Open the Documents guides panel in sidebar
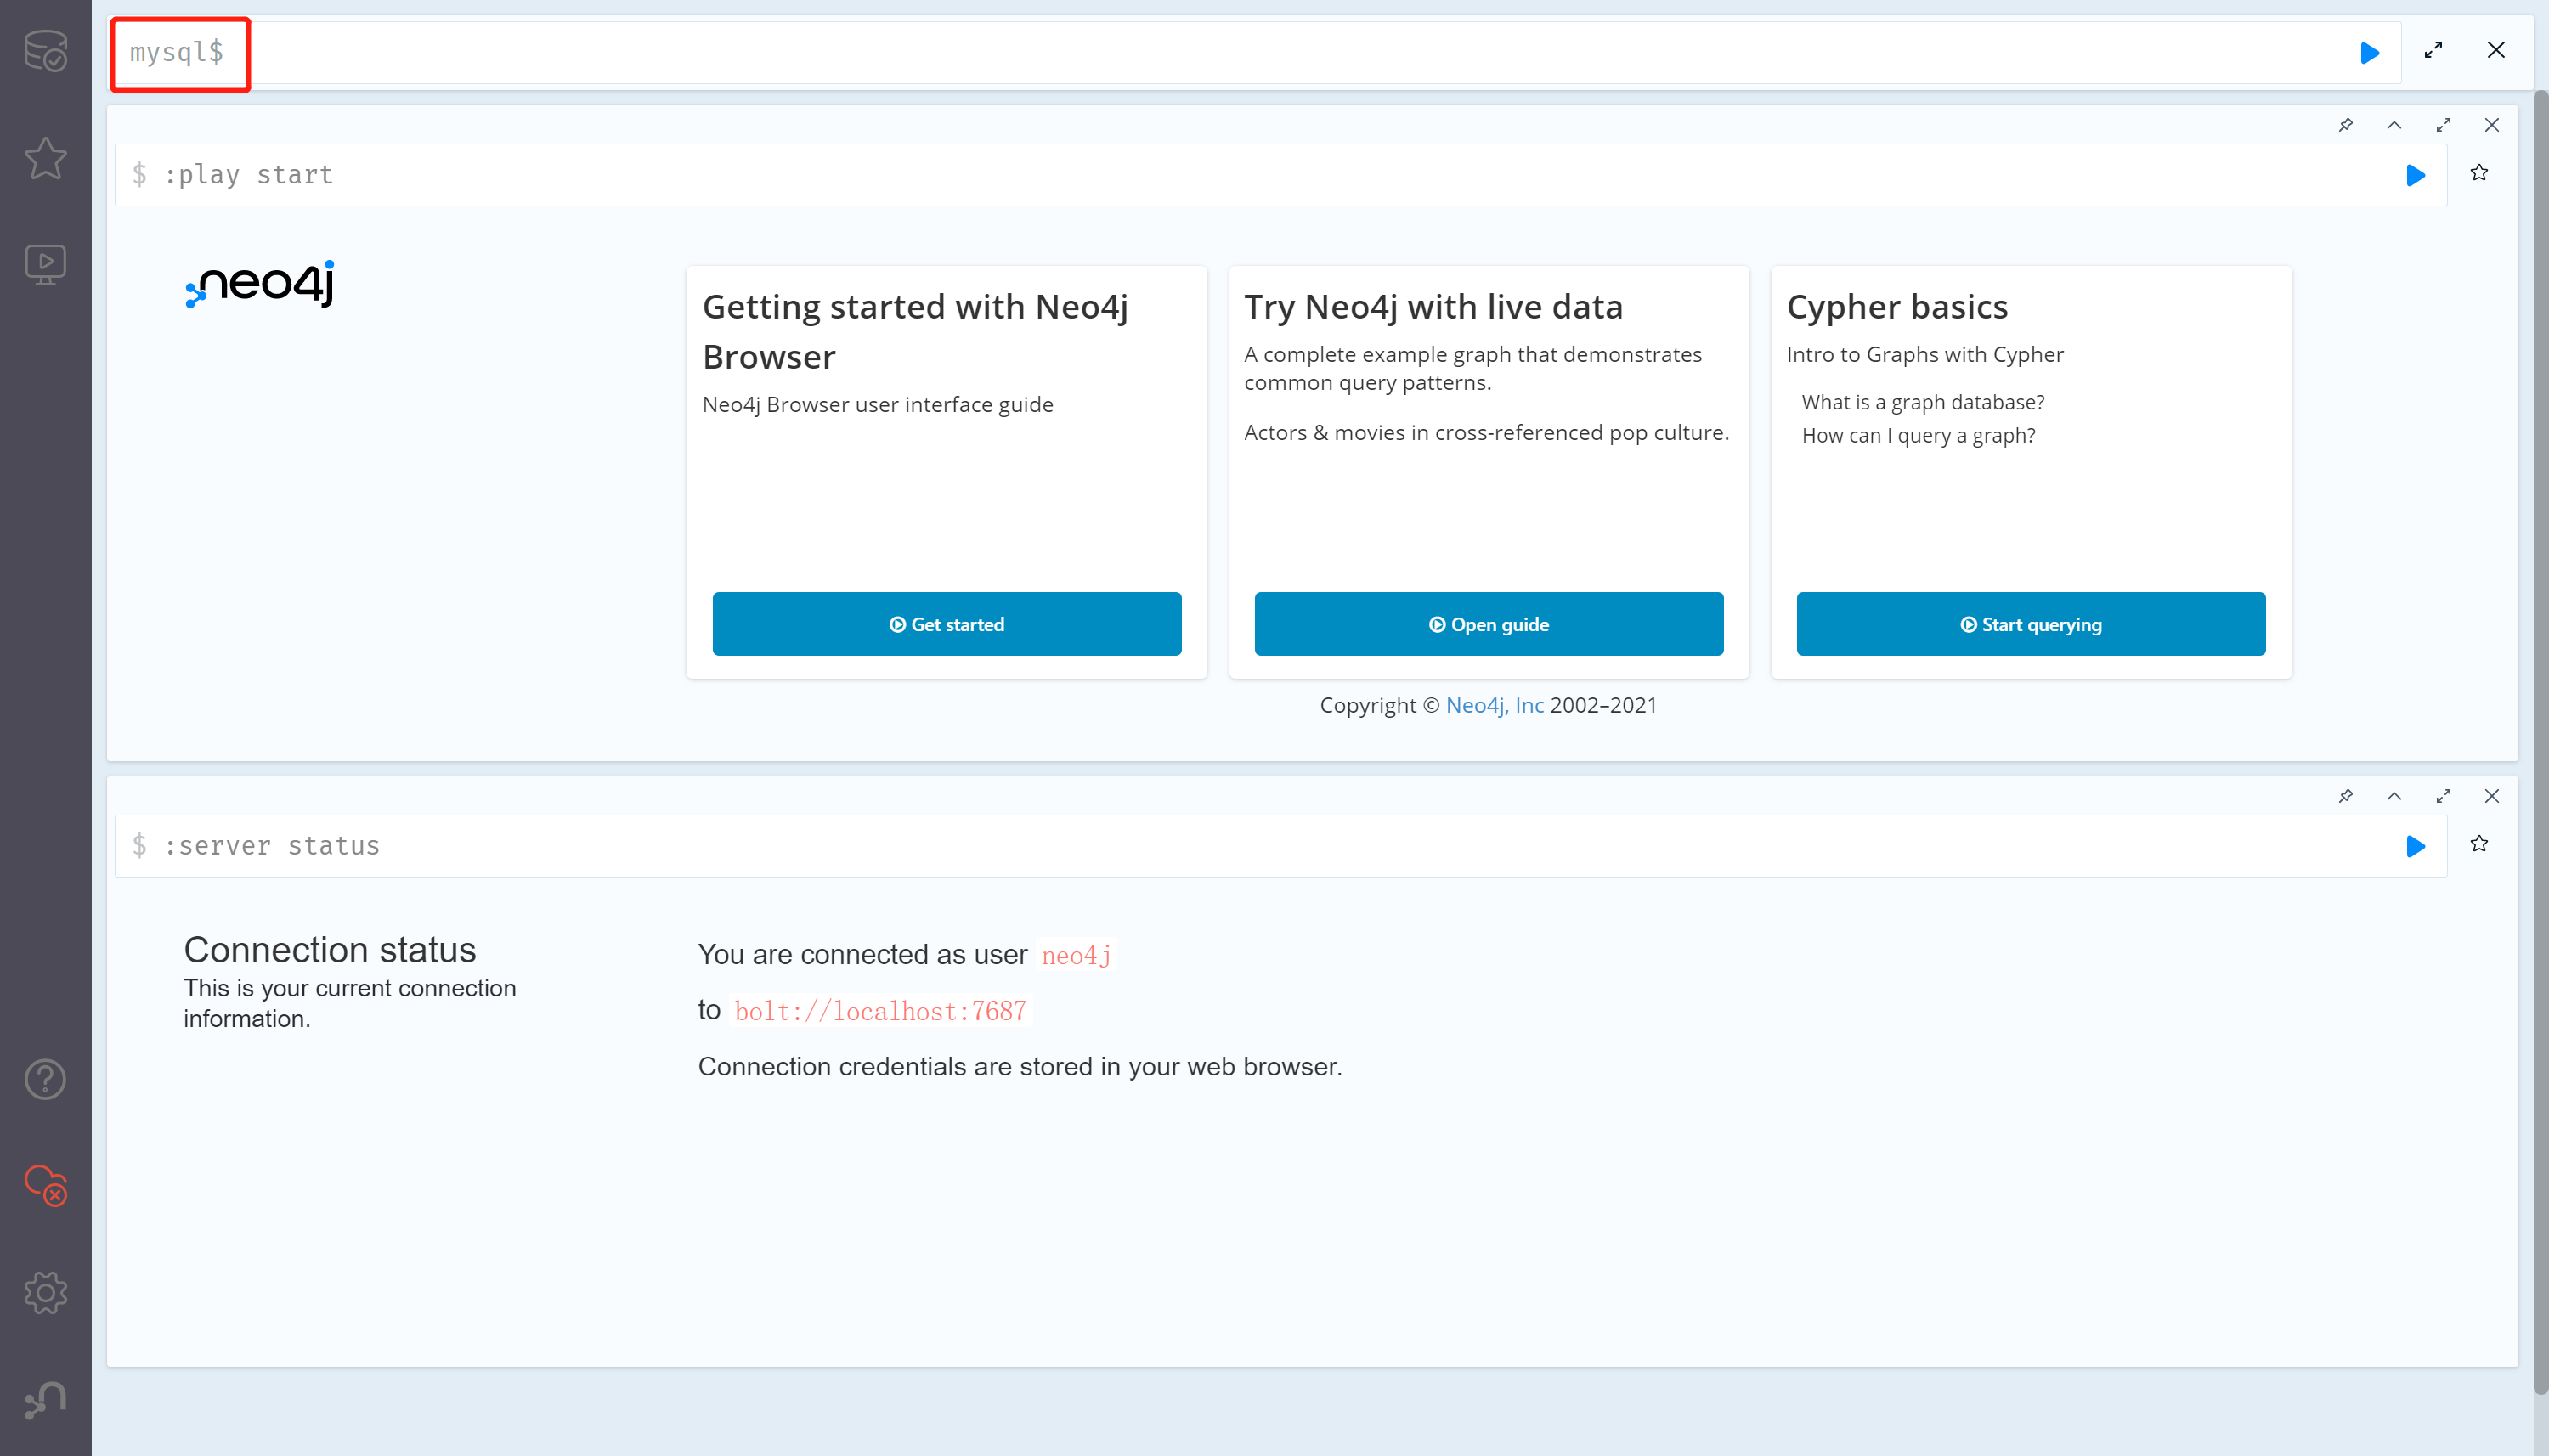This screenshot has height=1456, width=2549. 45,263
